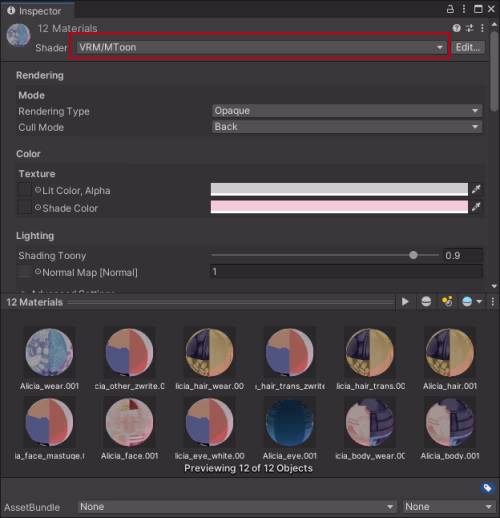This screenshot has height=518, width=500.
Task: Pick Normal Map texture target circle
Action: click(38, 272)
